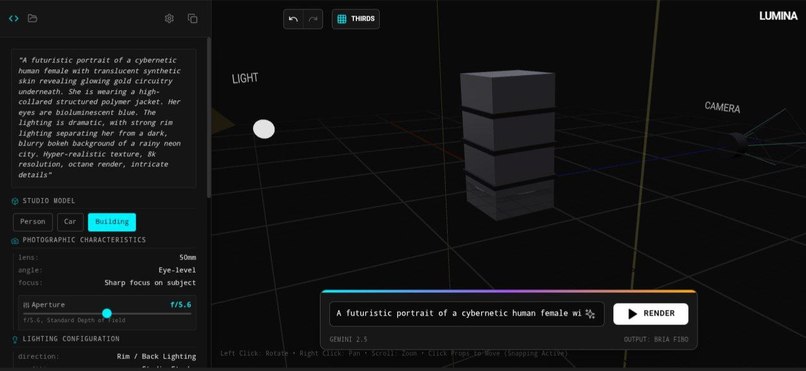Click the PHOTOGRAPHIC CHARACTERISTICS heading
Image resolution: width=806 pixels, height=371 pixels.
pyautogui.click(x=84, y=240)
